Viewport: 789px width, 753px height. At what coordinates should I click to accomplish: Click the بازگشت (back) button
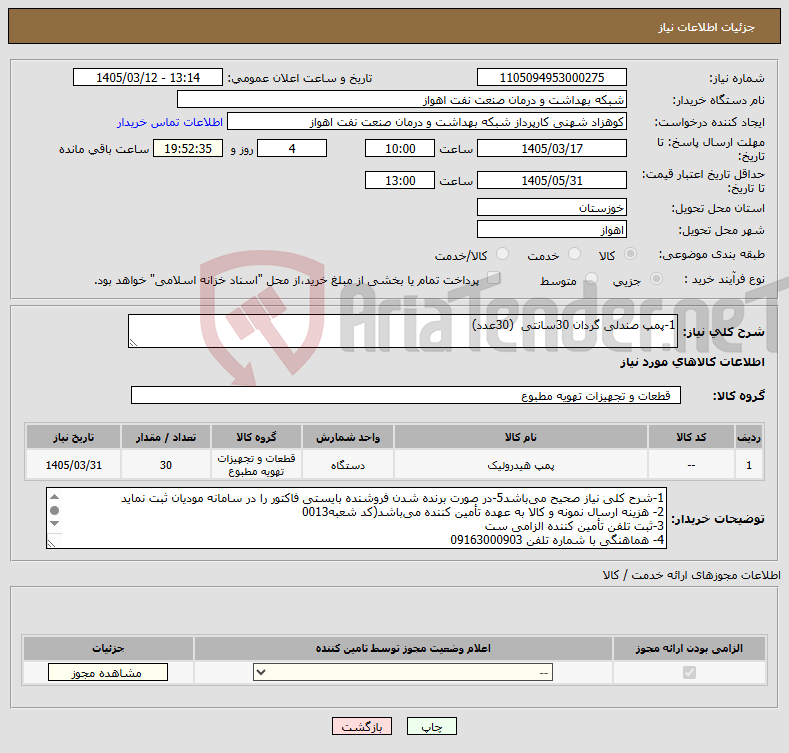tap(362, 726)
